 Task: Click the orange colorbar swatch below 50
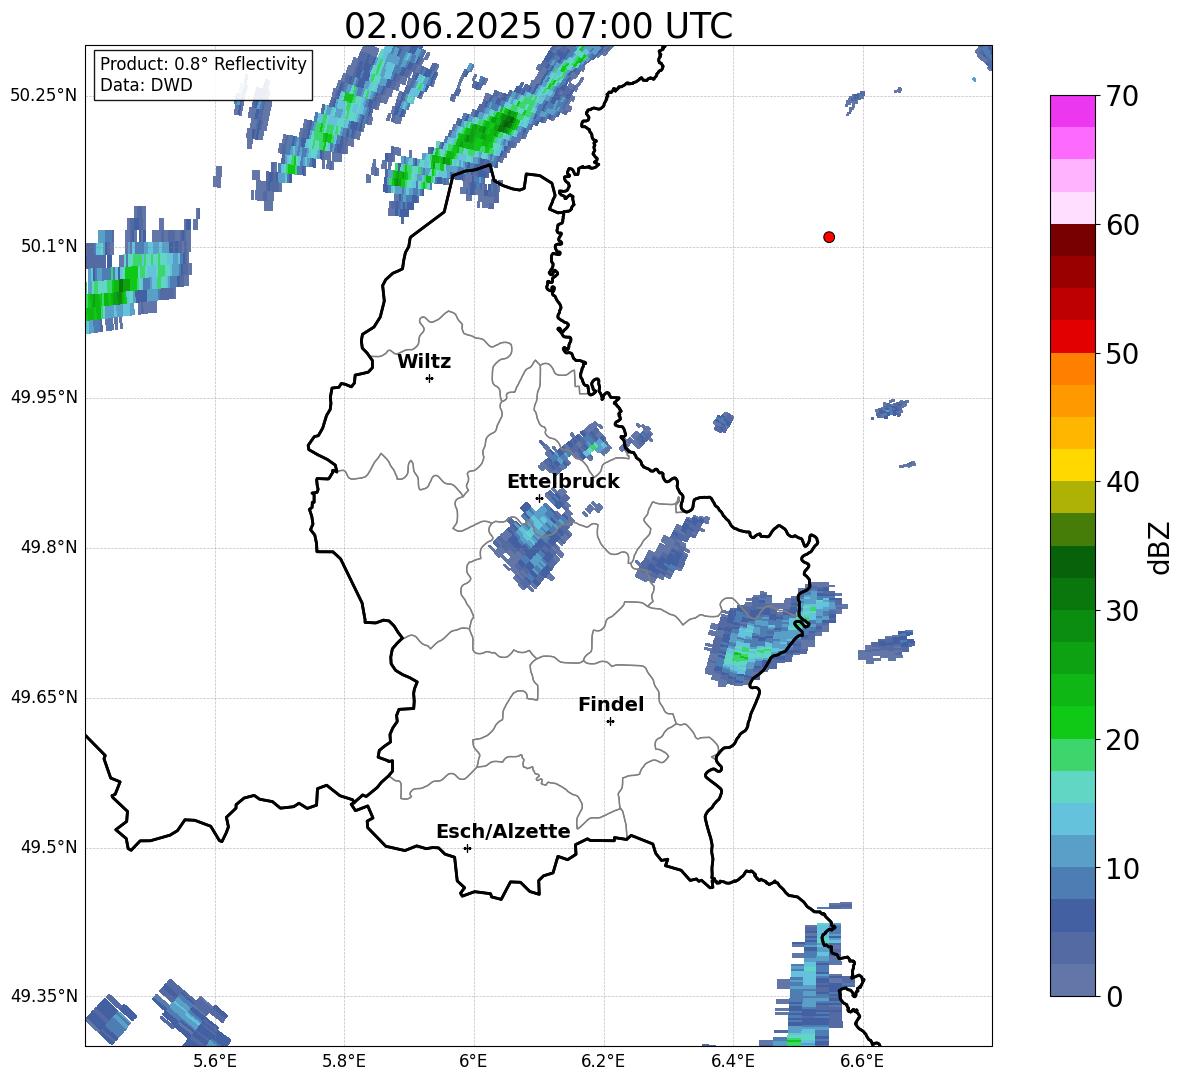point(1072,368)
